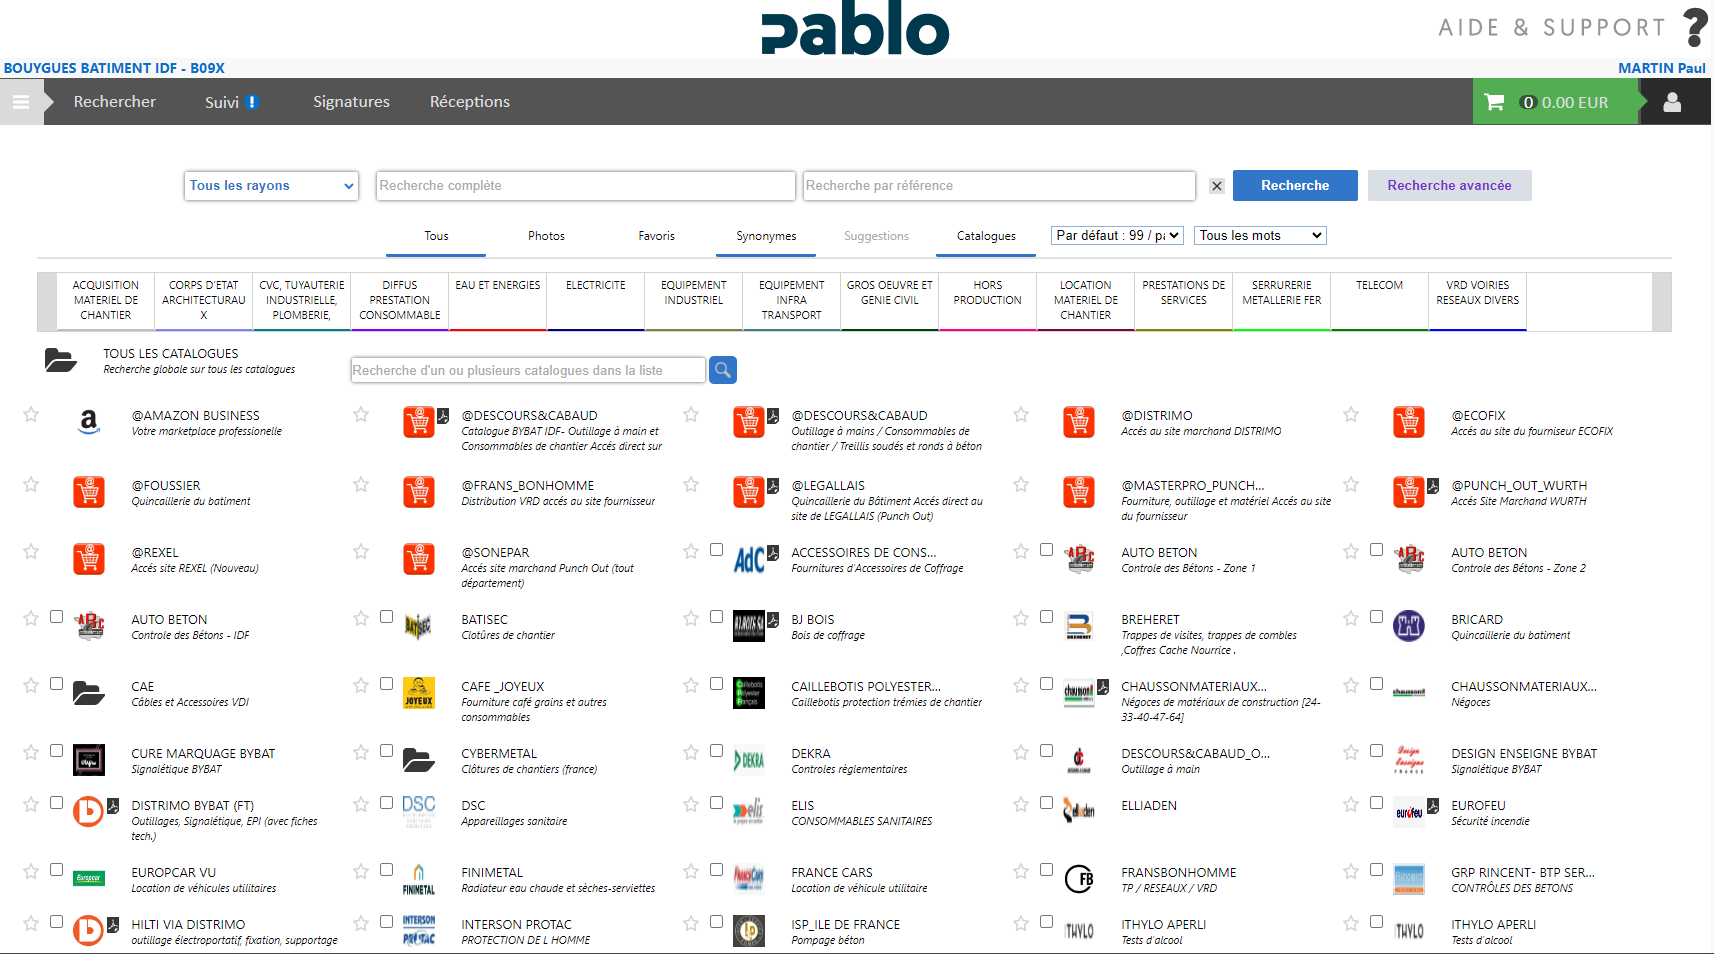
Task: Click the Recherche avancée button
Action: (1448, 186)
